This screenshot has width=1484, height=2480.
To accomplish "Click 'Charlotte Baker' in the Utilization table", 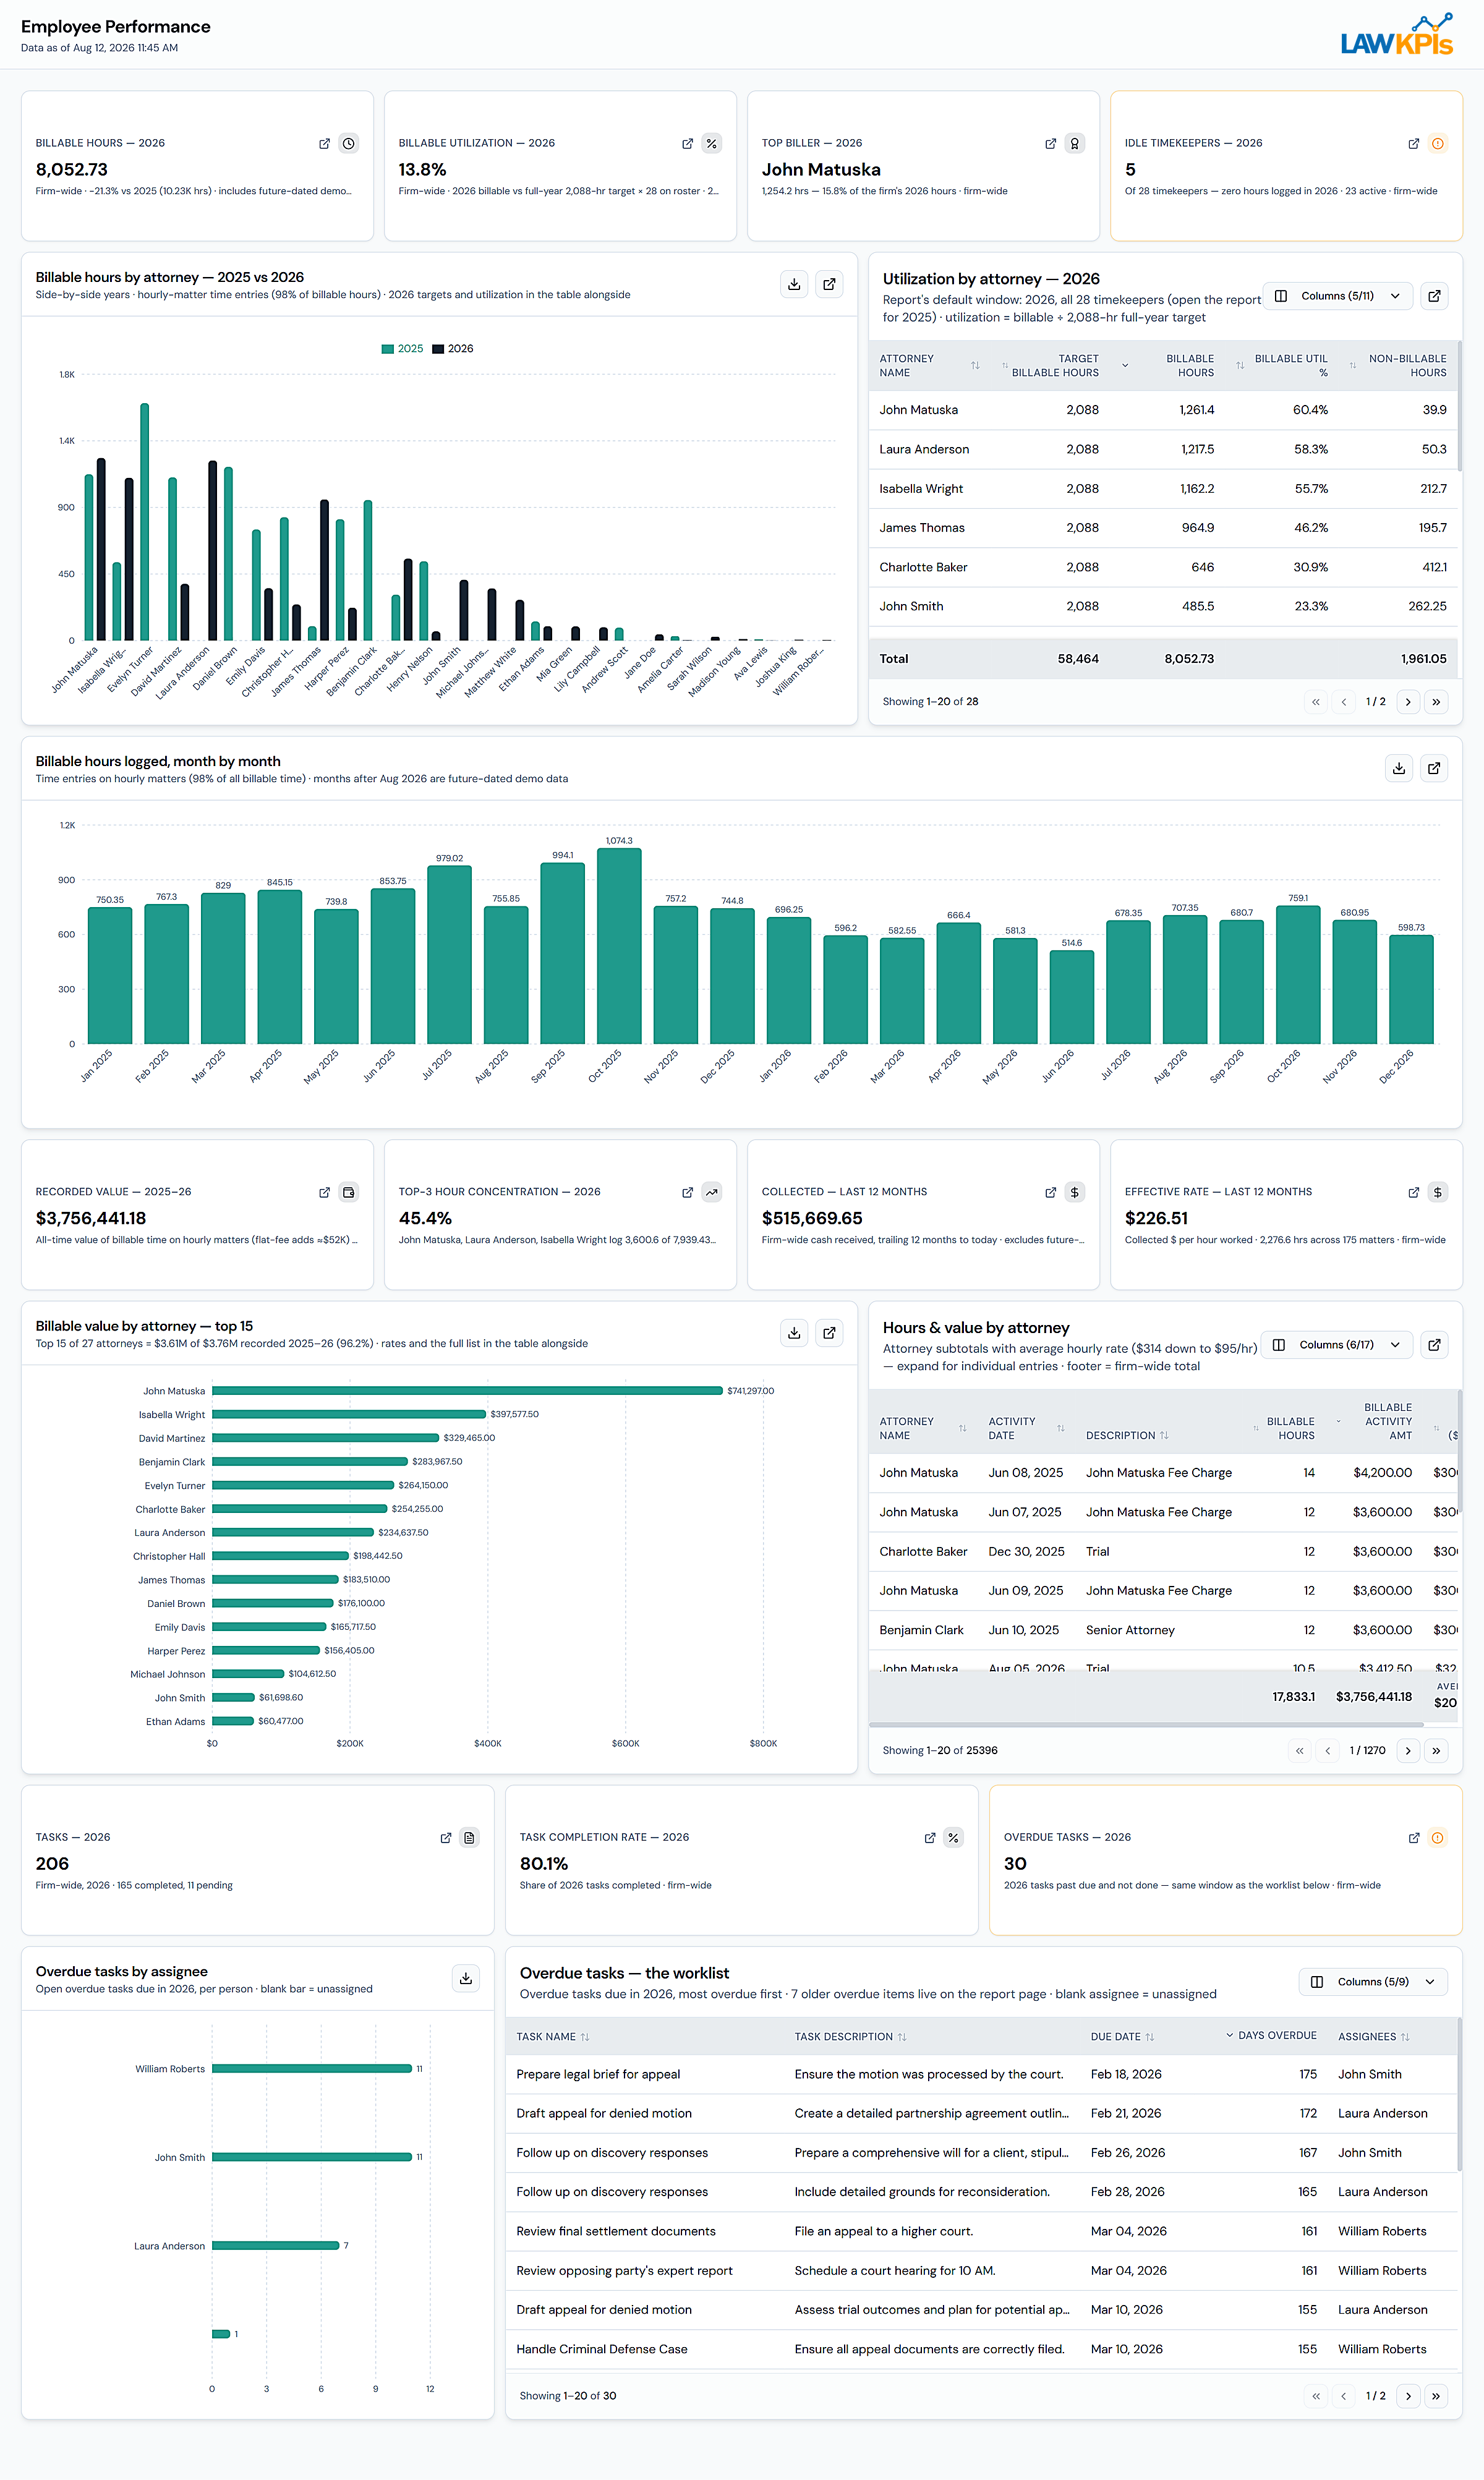I will coord(923,567).
